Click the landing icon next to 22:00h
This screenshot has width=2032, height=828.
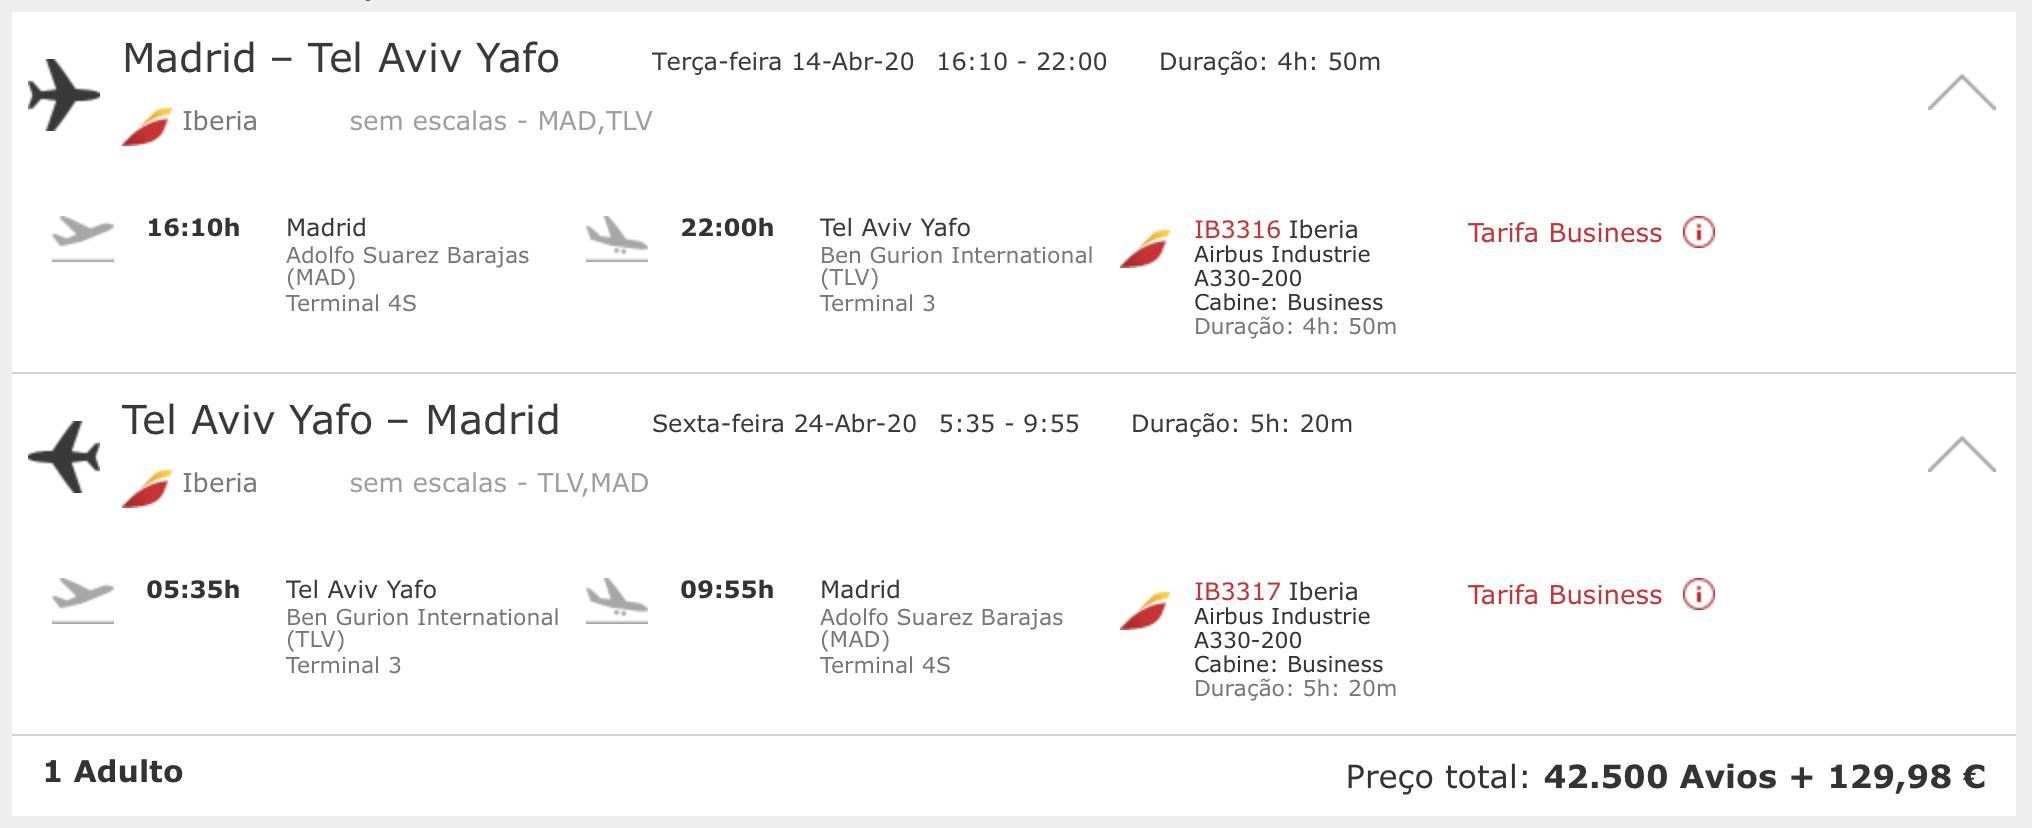click(616, 238)
